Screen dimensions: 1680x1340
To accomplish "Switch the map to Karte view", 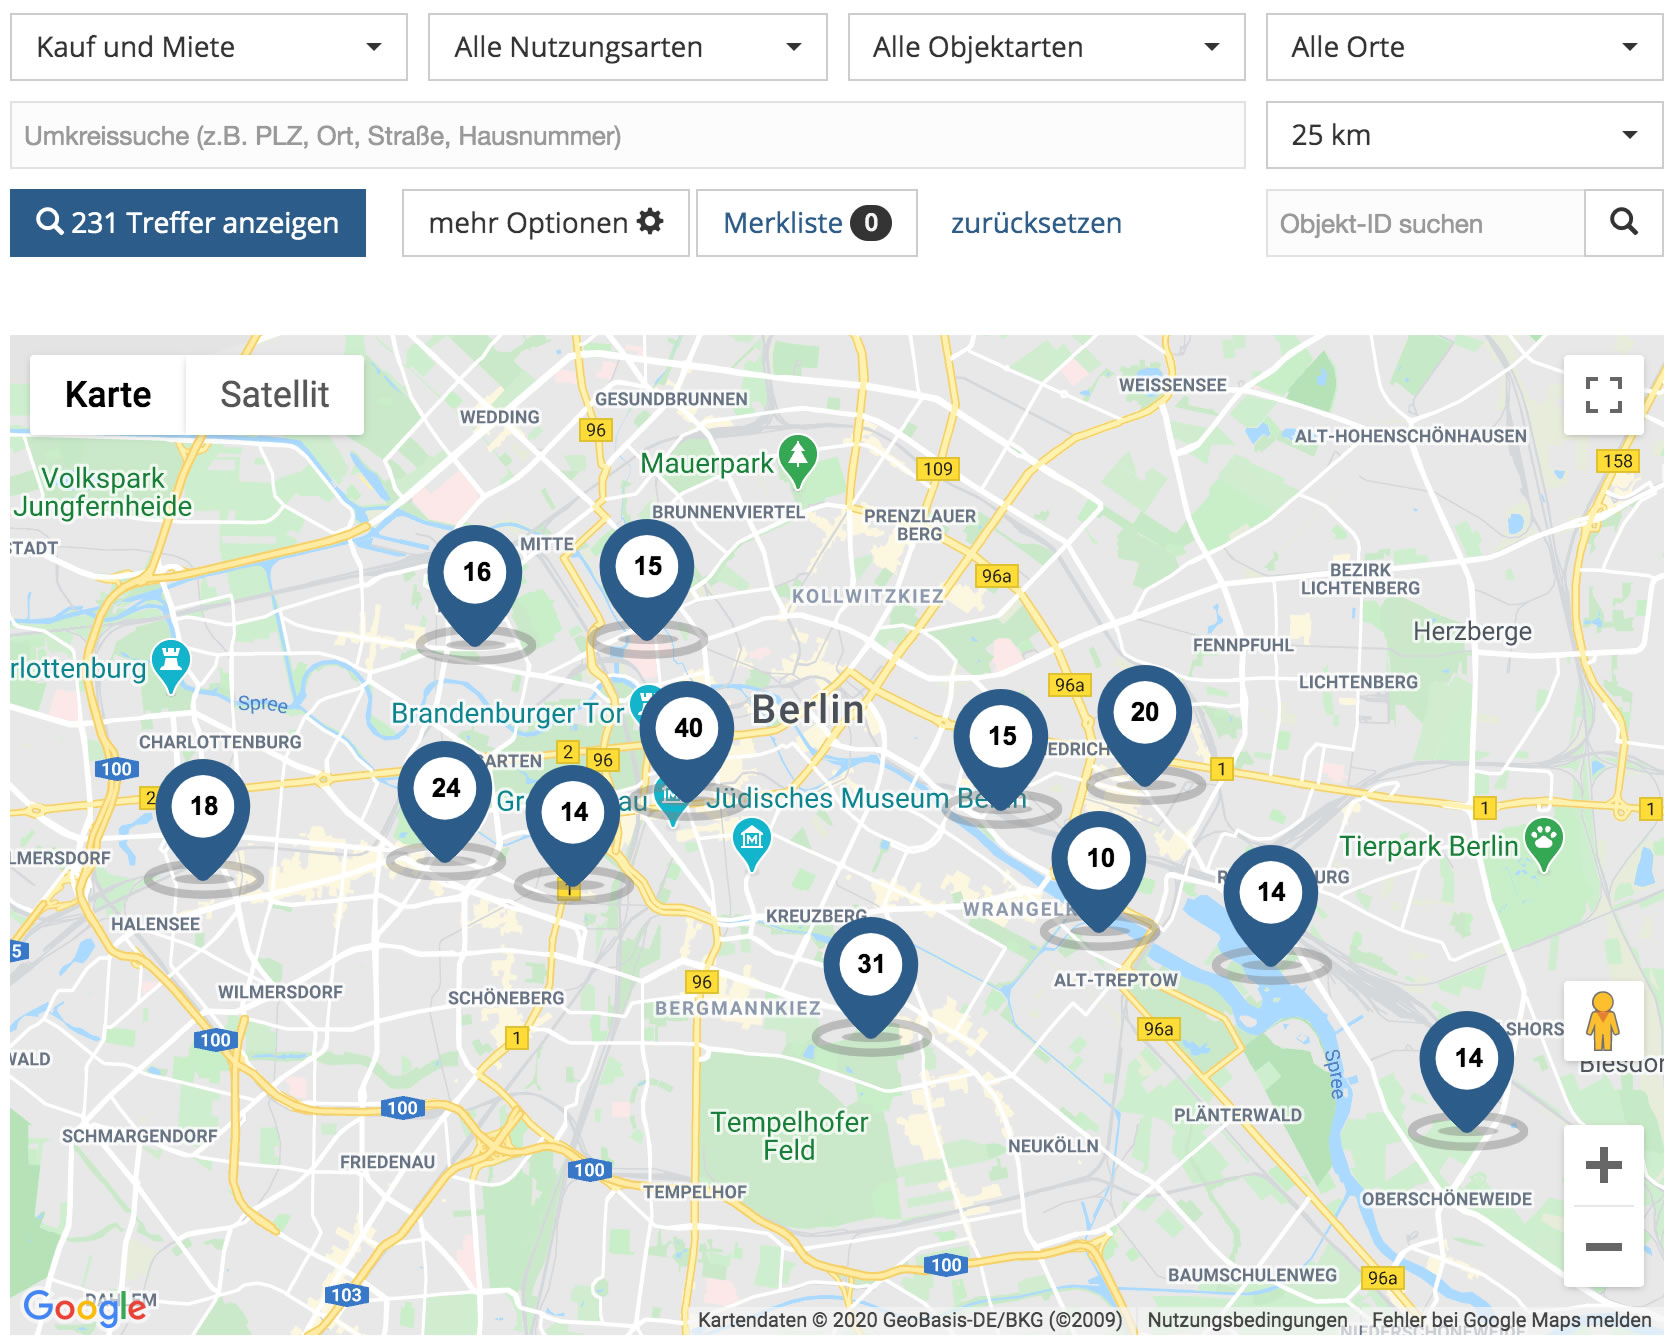I will click(x=108, y=395).
